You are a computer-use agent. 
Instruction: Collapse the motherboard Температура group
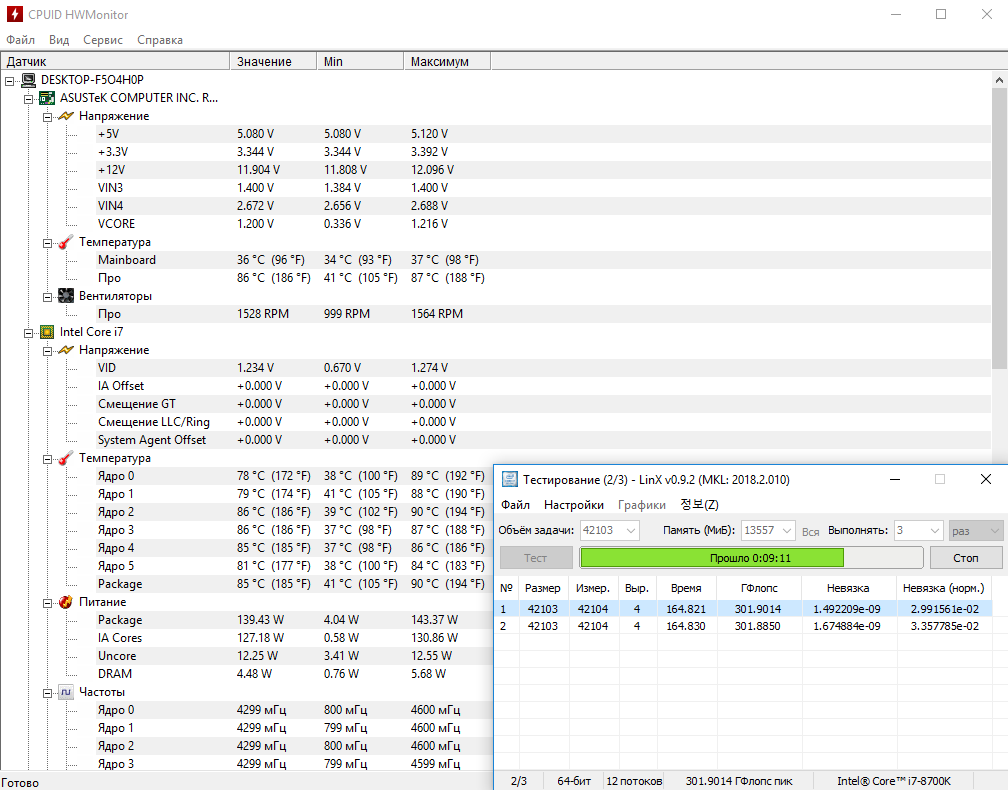point(47,243)
